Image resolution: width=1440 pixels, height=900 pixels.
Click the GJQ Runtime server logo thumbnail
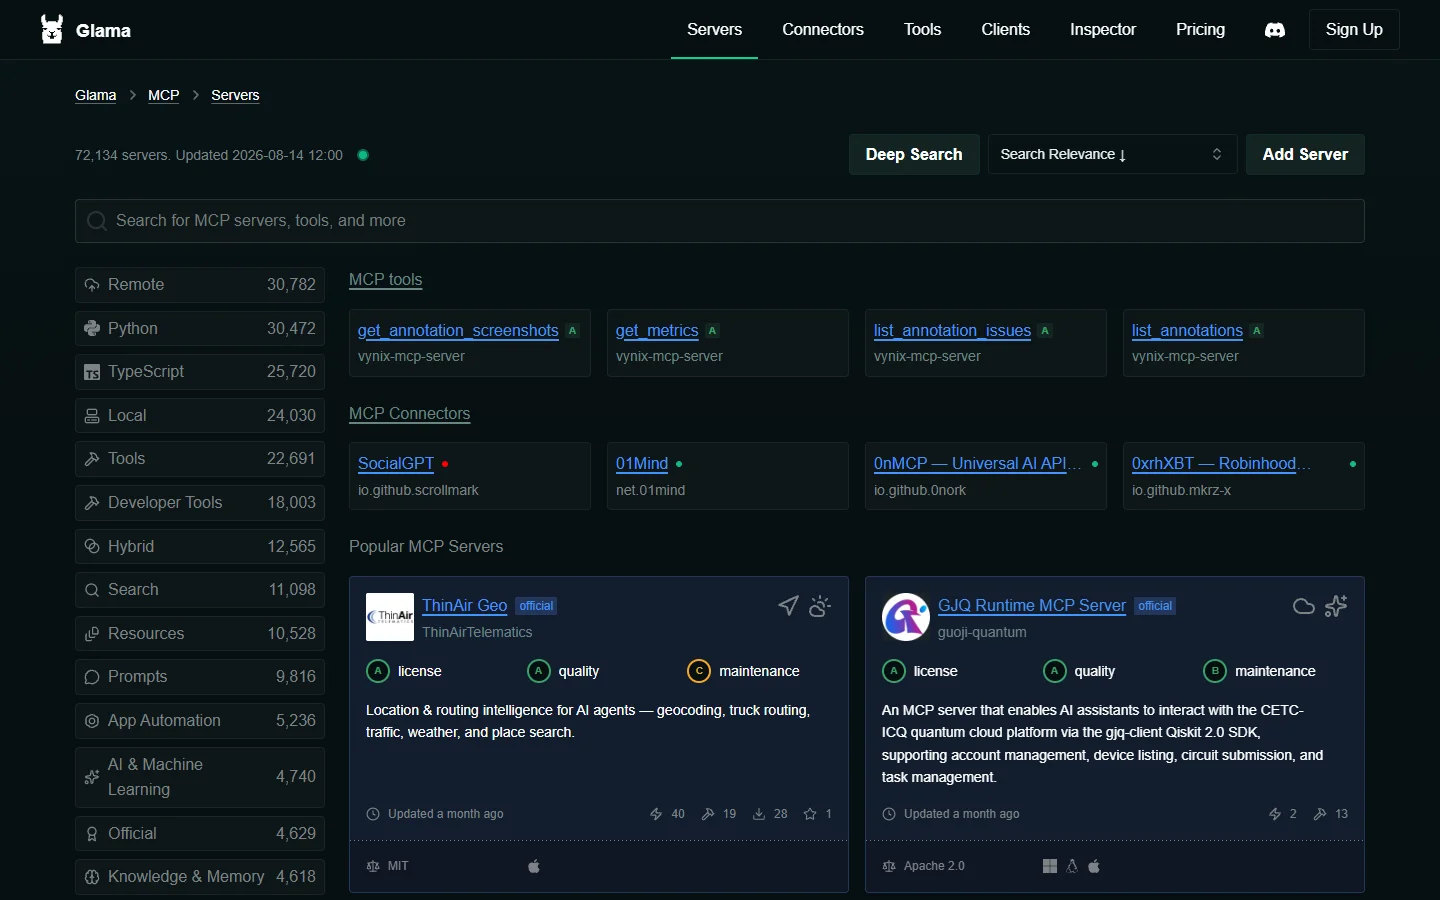coord(906,617)
